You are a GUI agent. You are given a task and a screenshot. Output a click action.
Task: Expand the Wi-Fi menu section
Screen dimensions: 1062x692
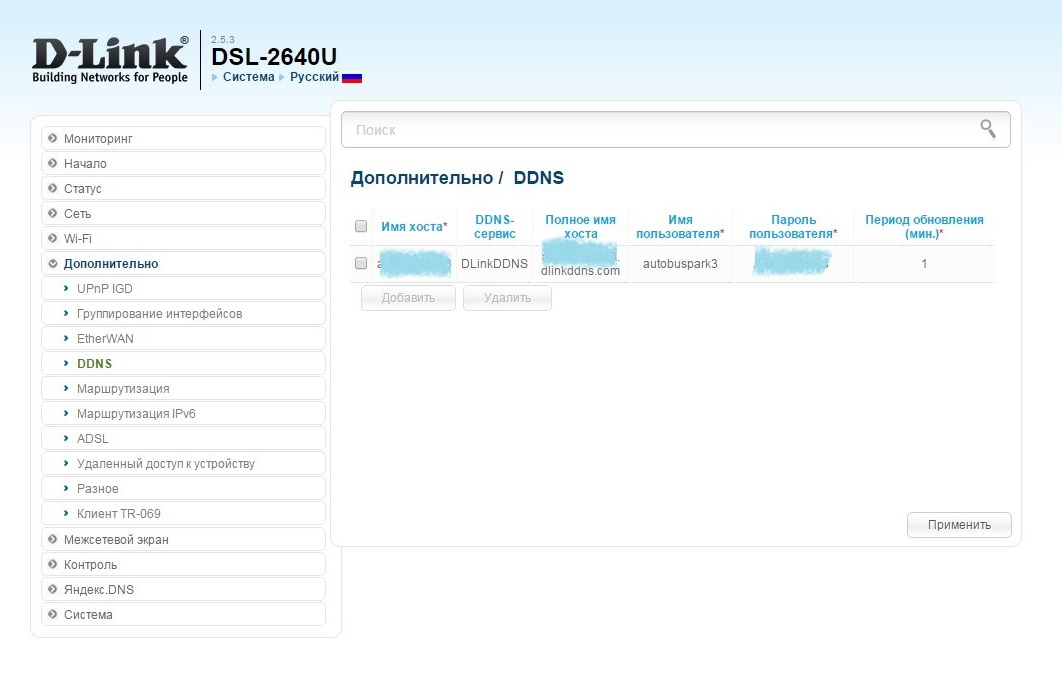coord(77,238)
